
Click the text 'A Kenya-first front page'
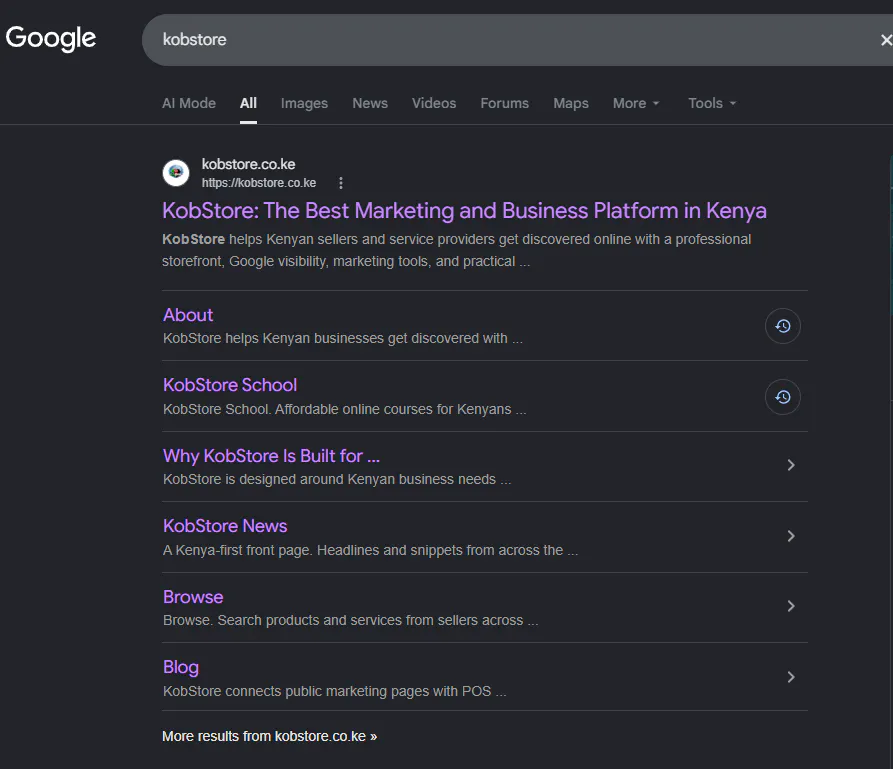[237, 550]
